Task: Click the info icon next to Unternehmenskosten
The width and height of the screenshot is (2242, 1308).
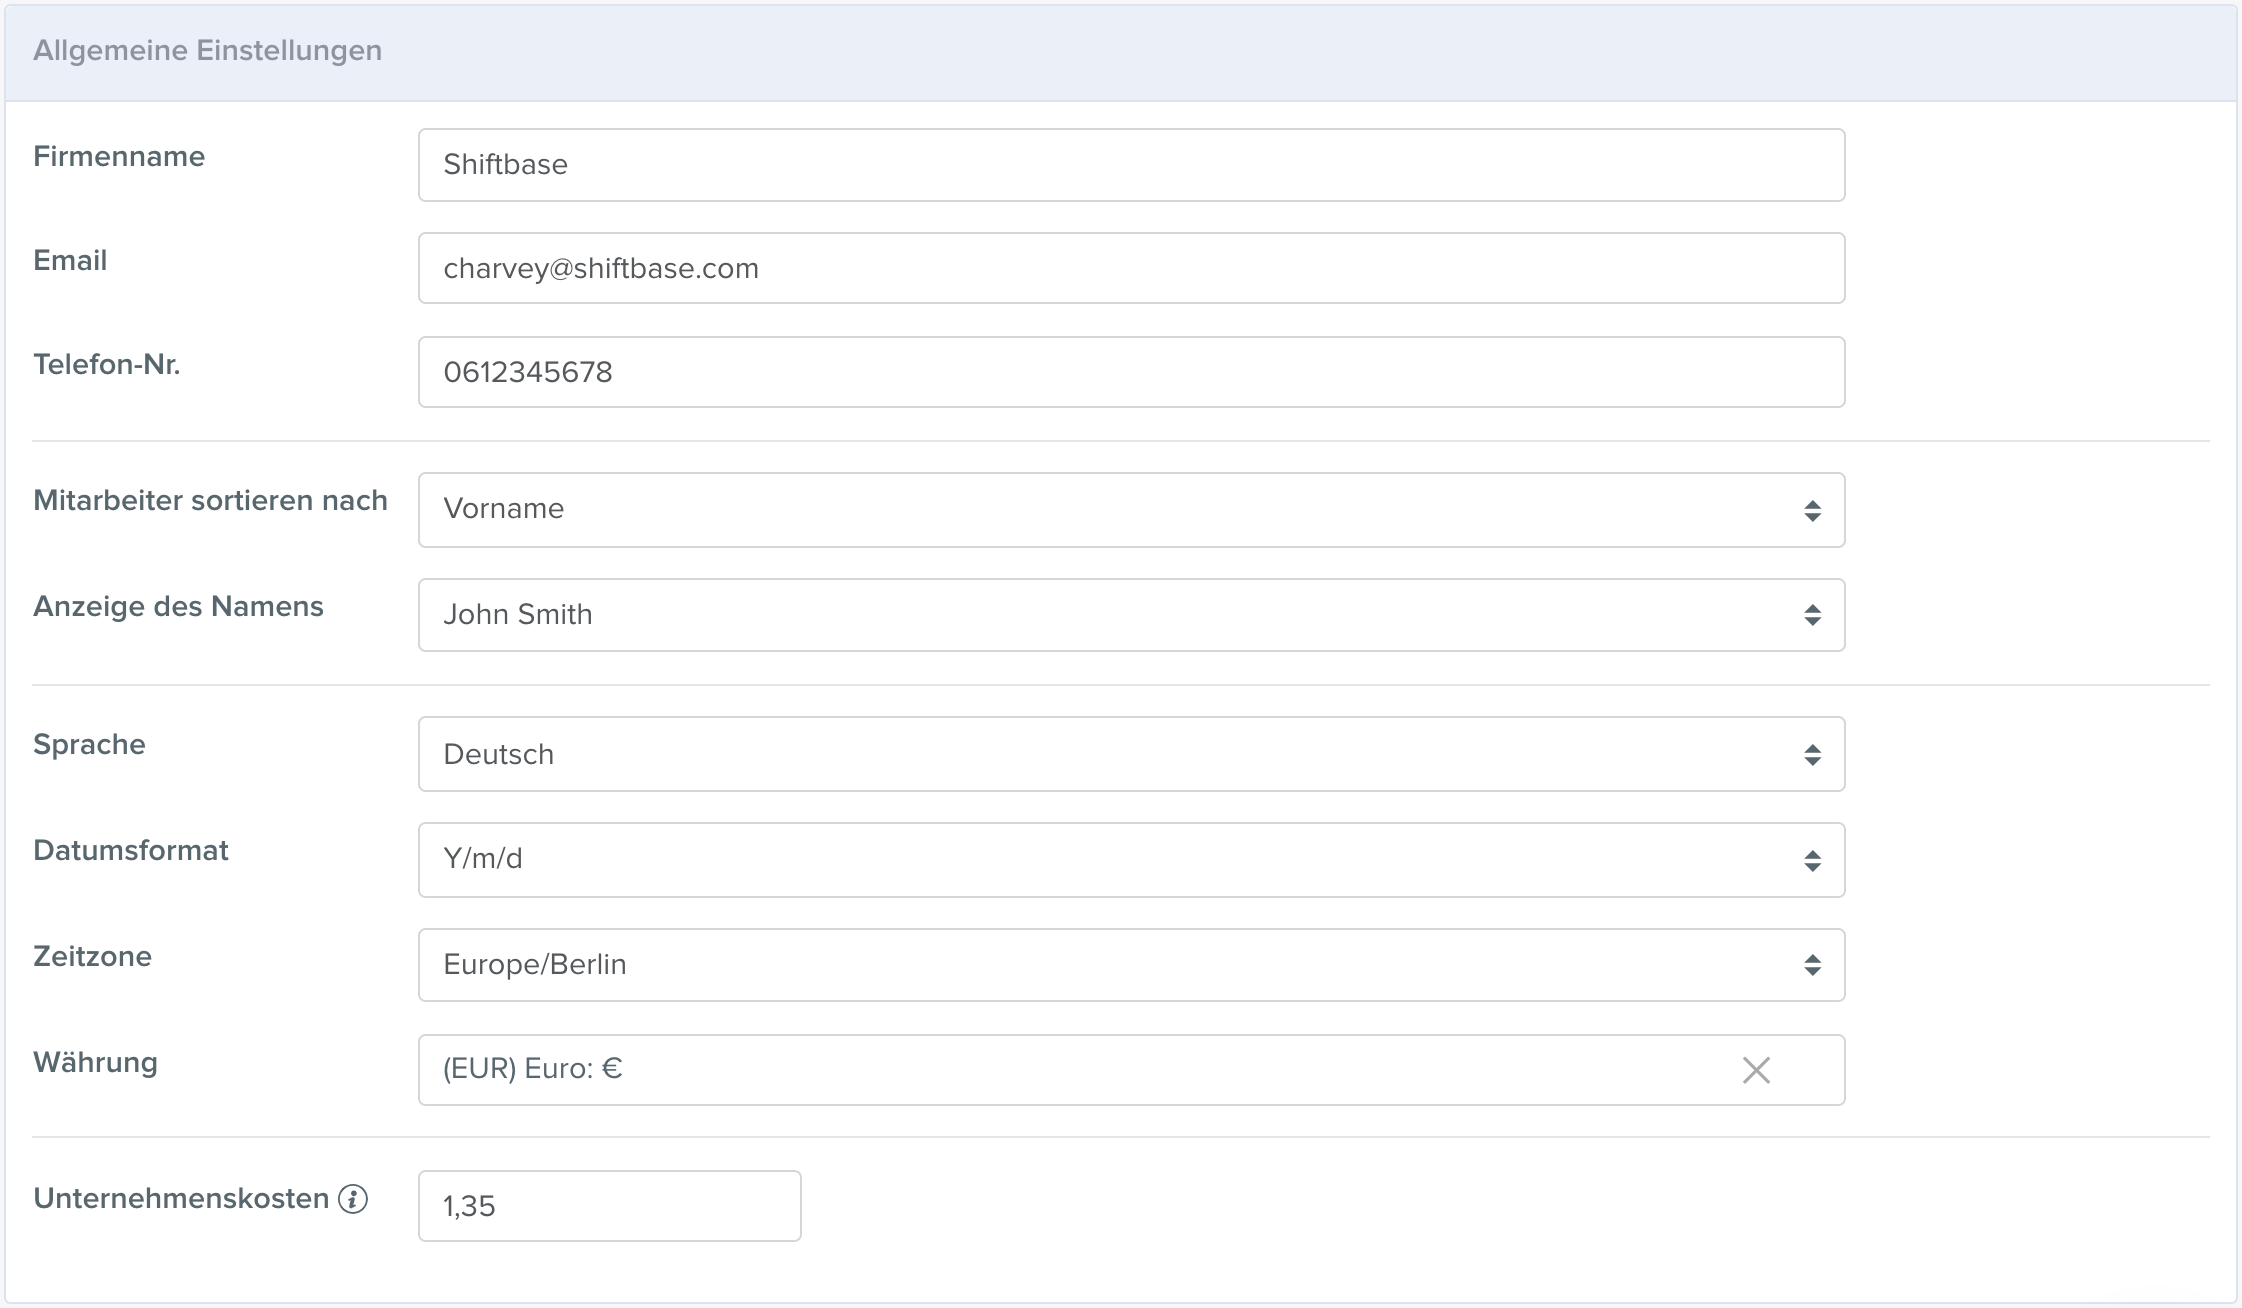Action: 353,1198
